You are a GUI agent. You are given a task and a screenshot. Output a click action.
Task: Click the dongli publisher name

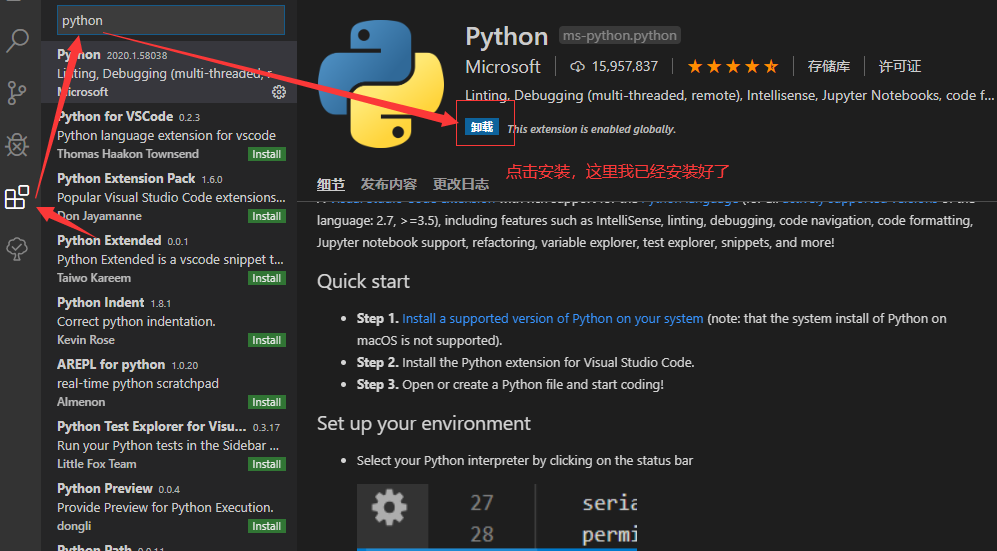[74, 526]
